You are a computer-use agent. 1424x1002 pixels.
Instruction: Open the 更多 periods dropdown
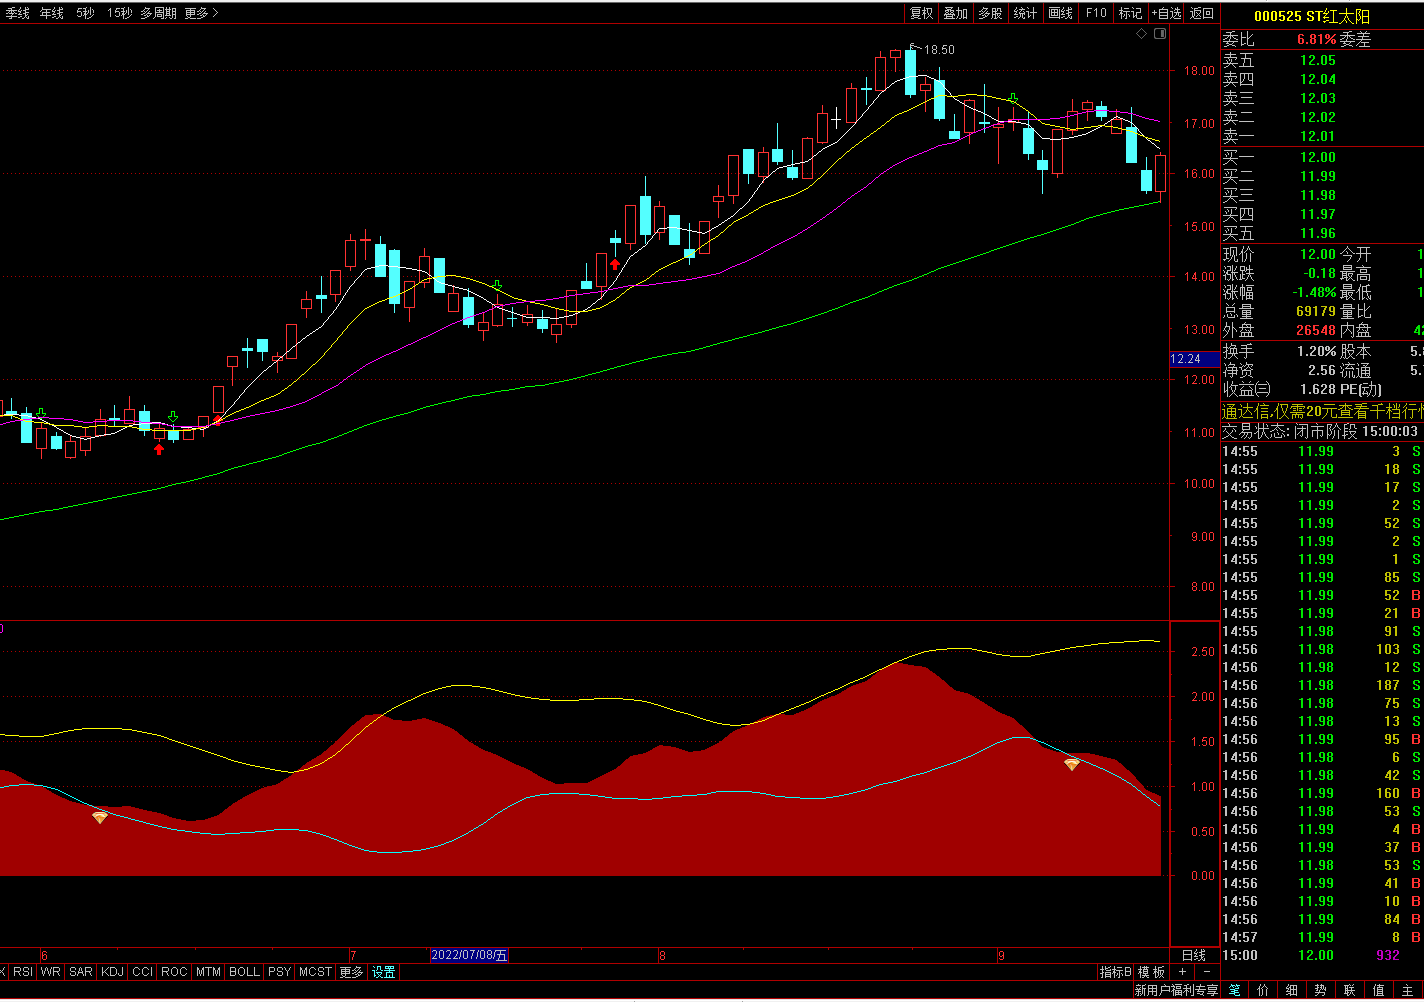click(201, 13)
